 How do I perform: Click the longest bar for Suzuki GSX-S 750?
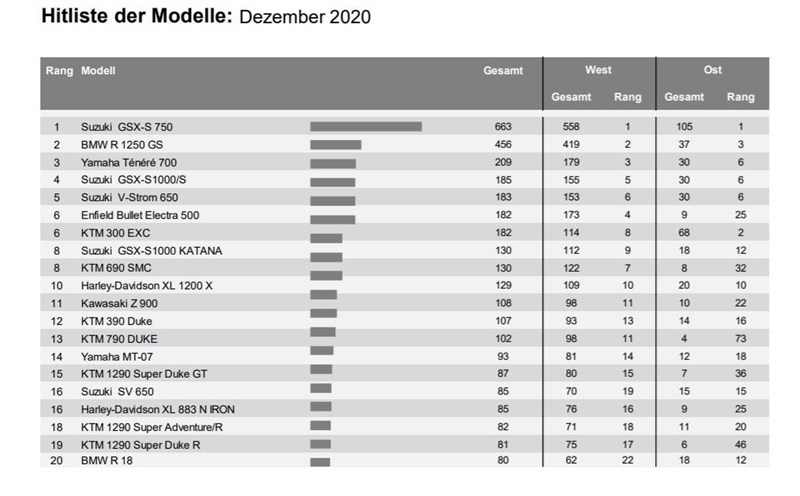(366, 127)
